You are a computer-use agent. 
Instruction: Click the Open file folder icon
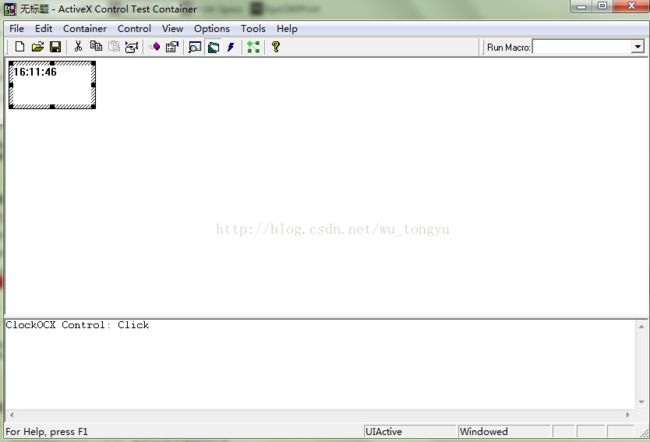coord(37,46)
